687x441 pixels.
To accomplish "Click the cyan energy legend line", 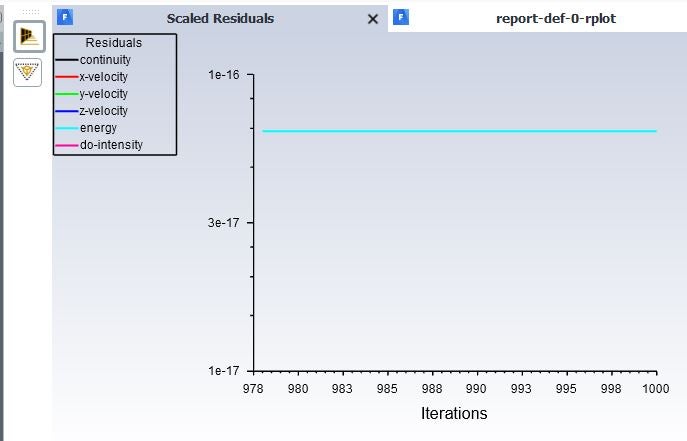I will 67,128.
